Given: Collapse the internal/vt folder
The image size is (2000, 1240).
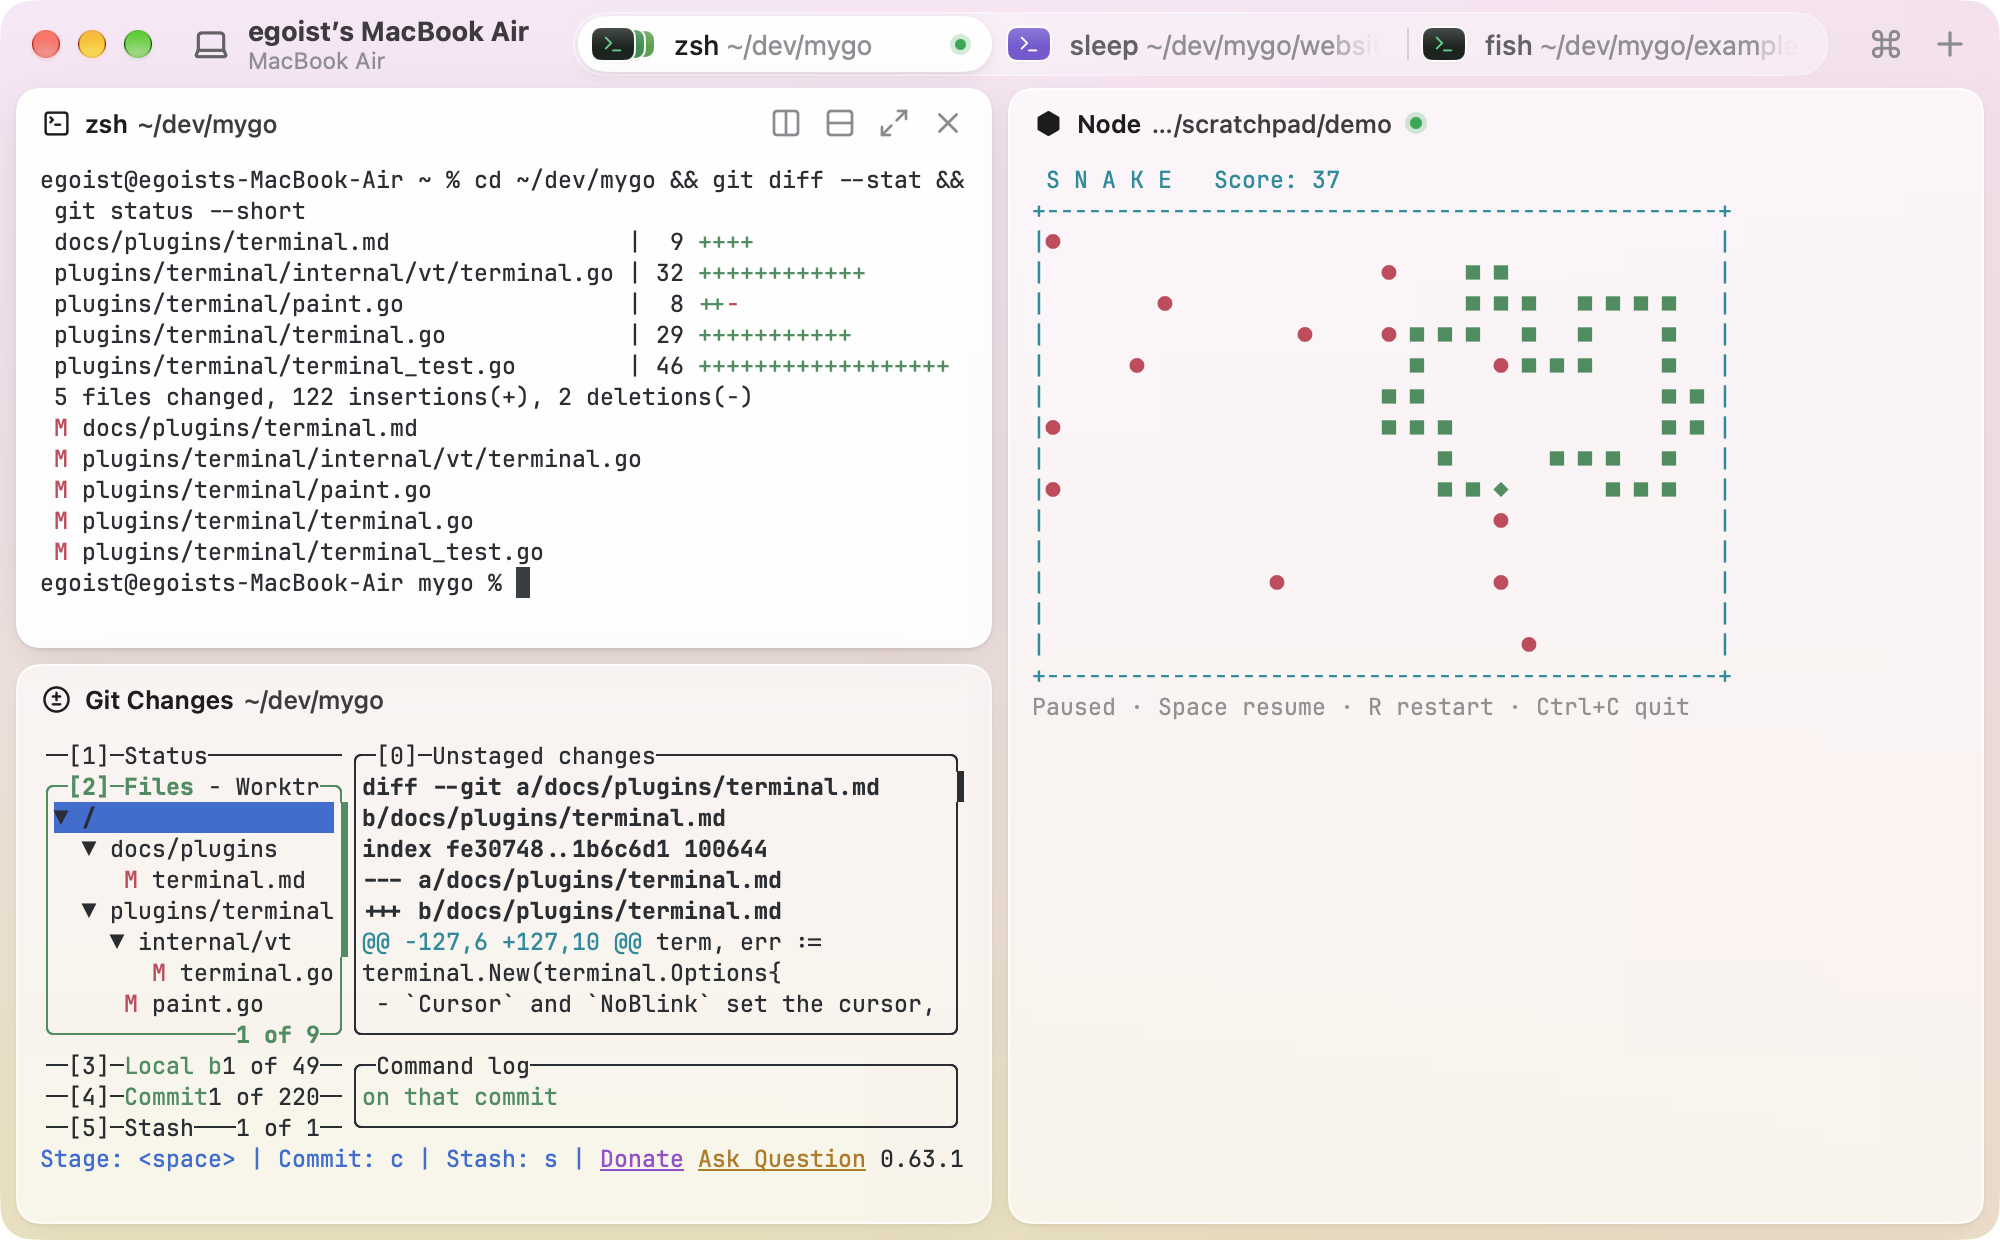Looking at the screenshot, I should (x=118, y=942).
